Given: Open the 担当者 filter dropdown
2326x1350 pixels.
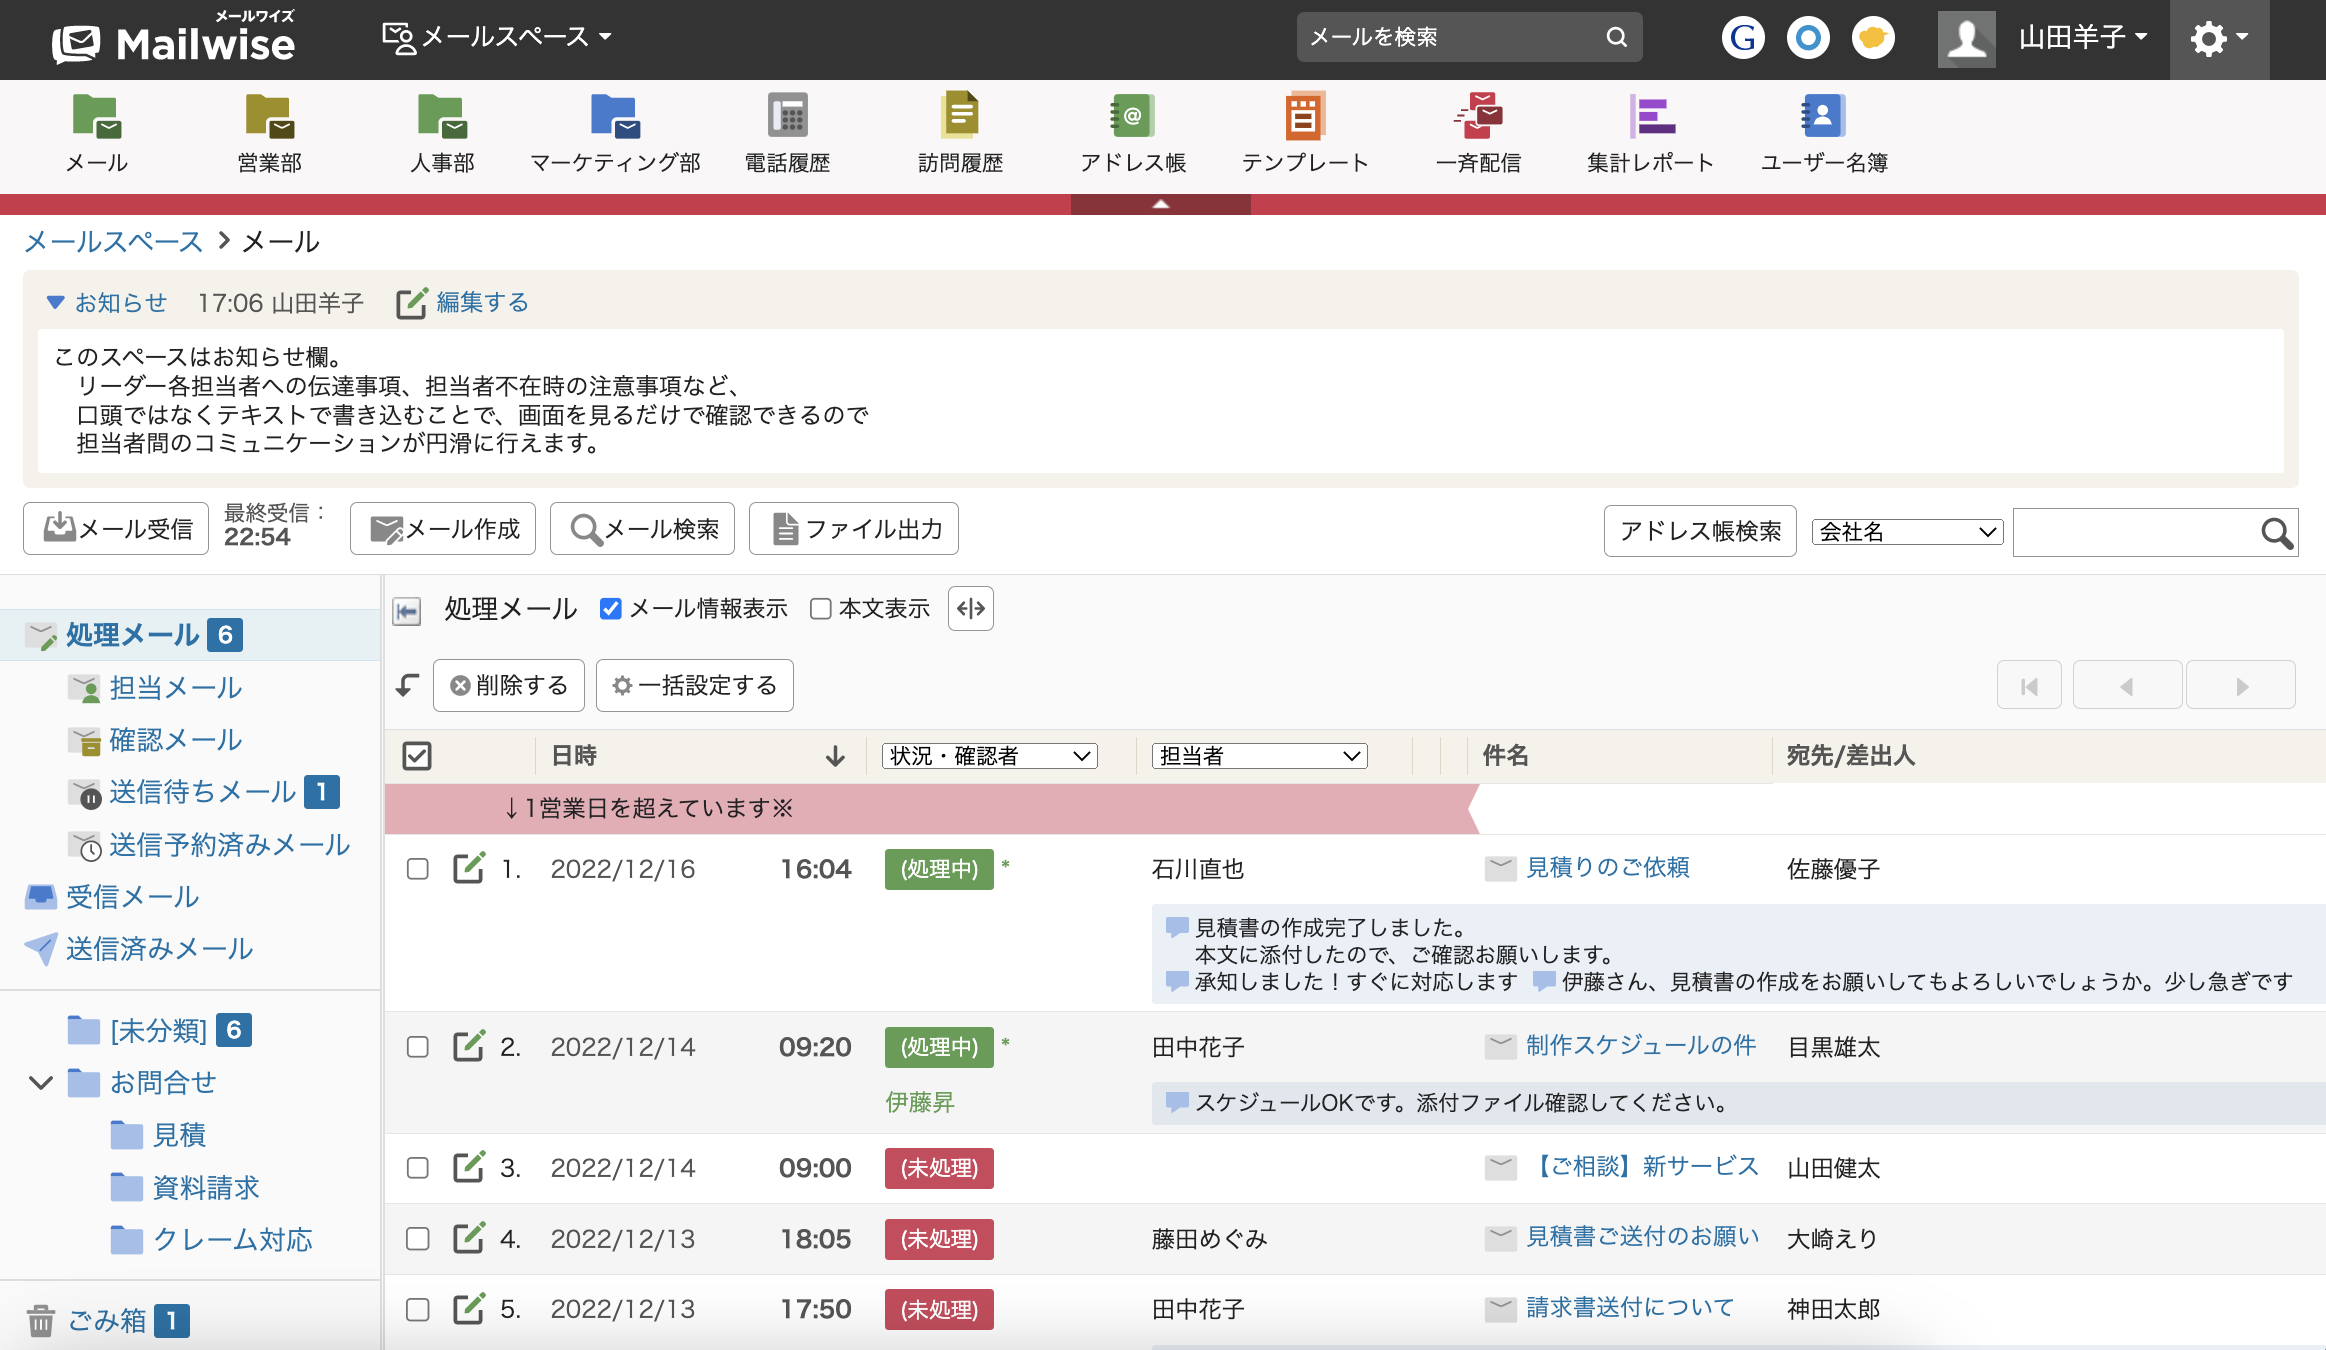Looking at the screenshot, I should point(1259,756).
